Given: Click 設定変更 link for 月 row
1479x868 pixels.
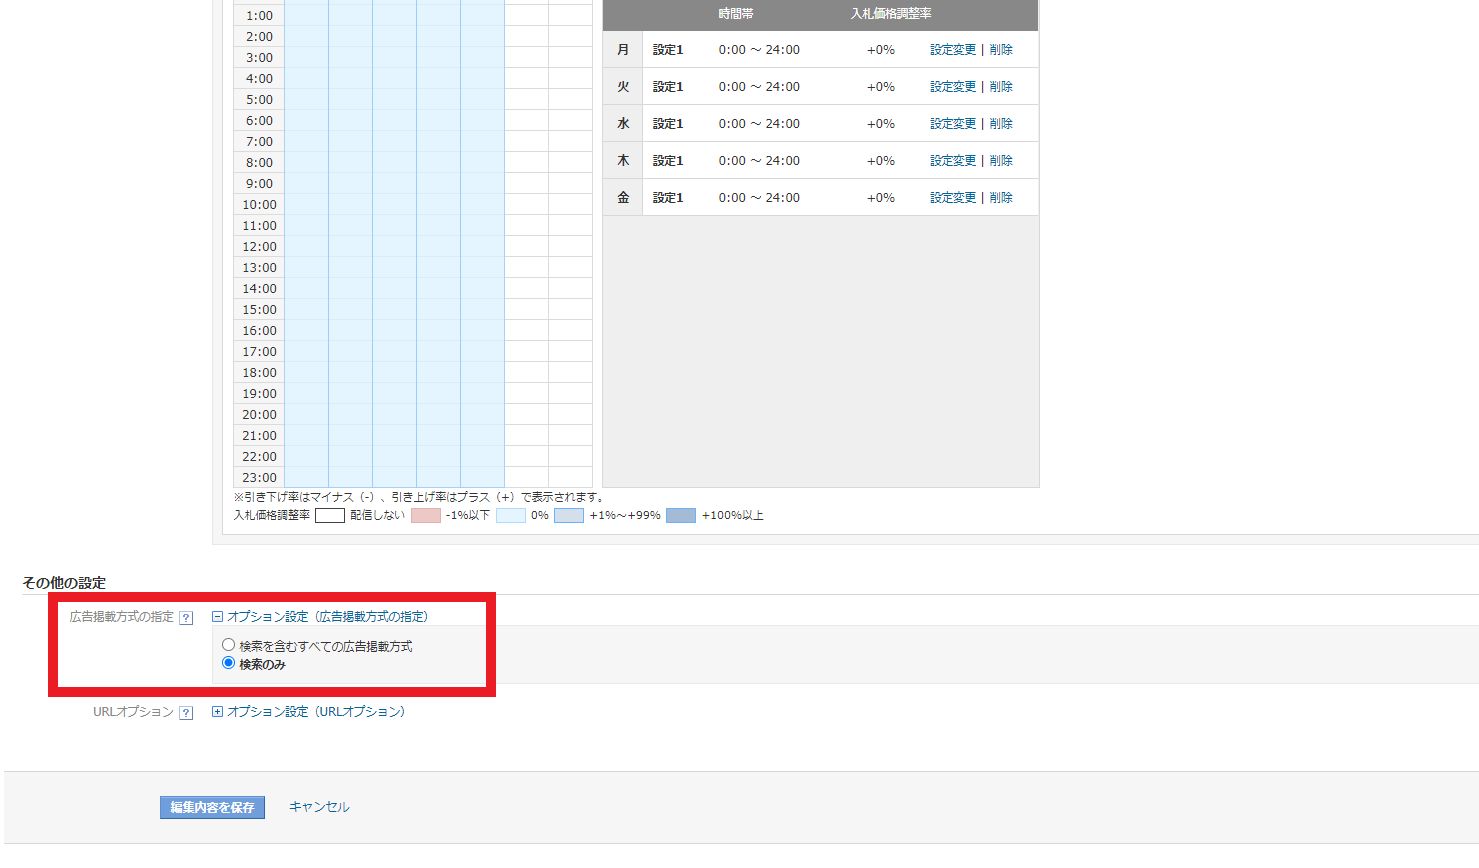Looking at the screenshot, I should [953, 50].
